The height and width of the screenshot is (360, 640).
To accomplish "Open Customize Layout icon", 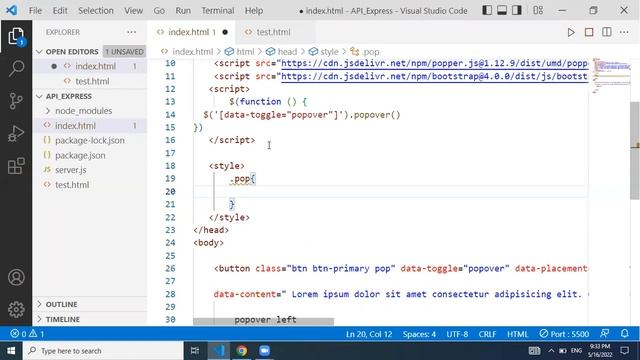I will click(x=538, y=10).
